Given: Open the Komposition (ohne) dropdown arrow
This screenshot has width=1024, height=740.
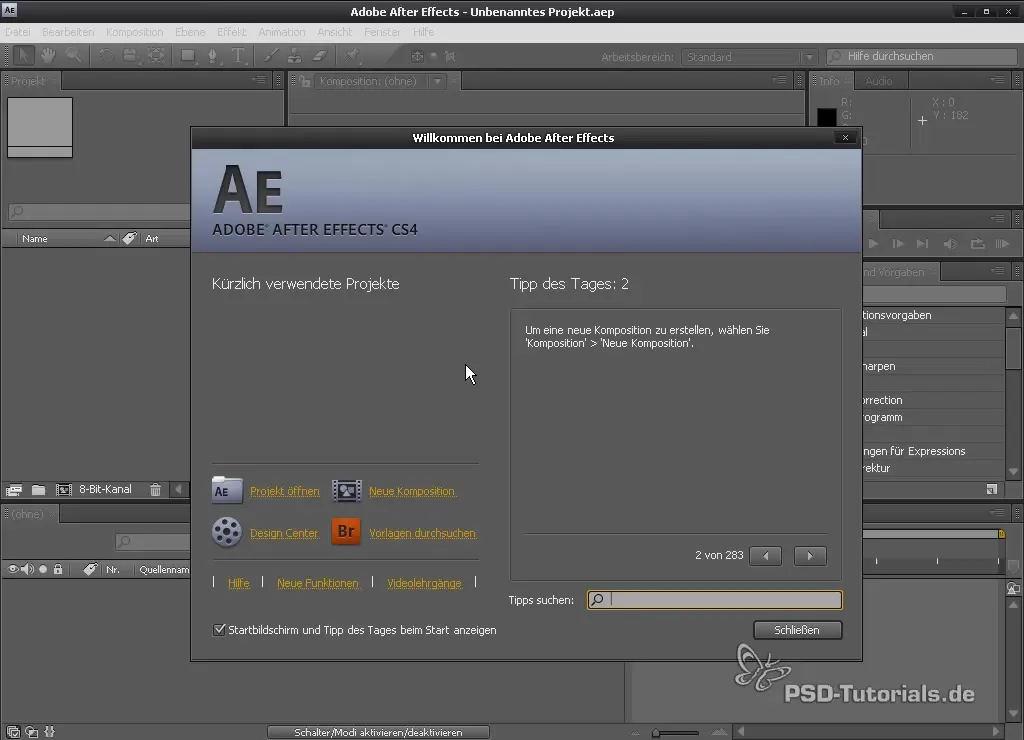Looking at the screenshot, I should point(437,81).
